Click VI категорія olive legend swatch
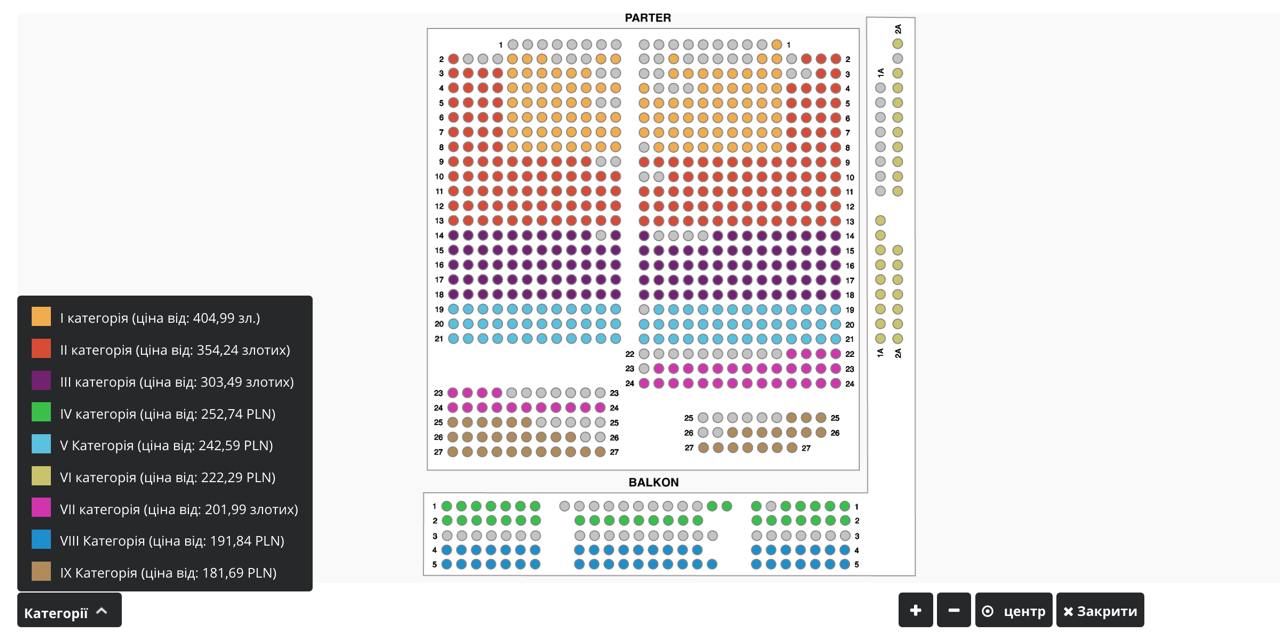 [41, 476]
